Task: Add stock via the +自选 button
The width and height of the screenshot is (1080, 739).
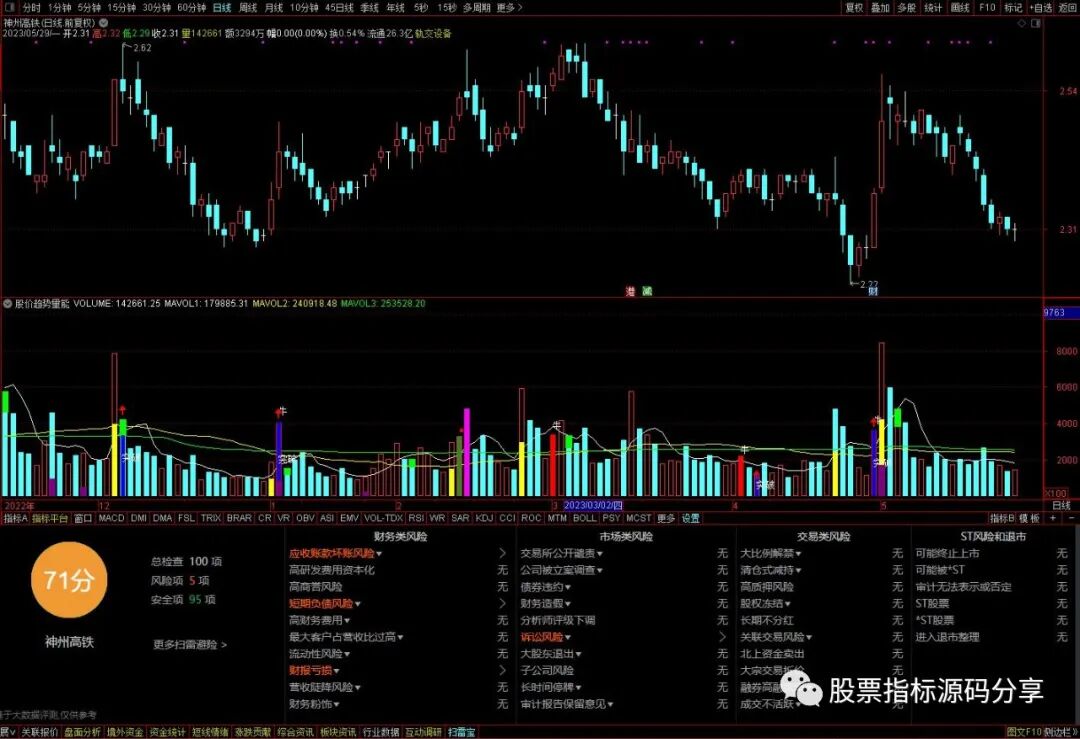Action: (x=1041, y=8)
